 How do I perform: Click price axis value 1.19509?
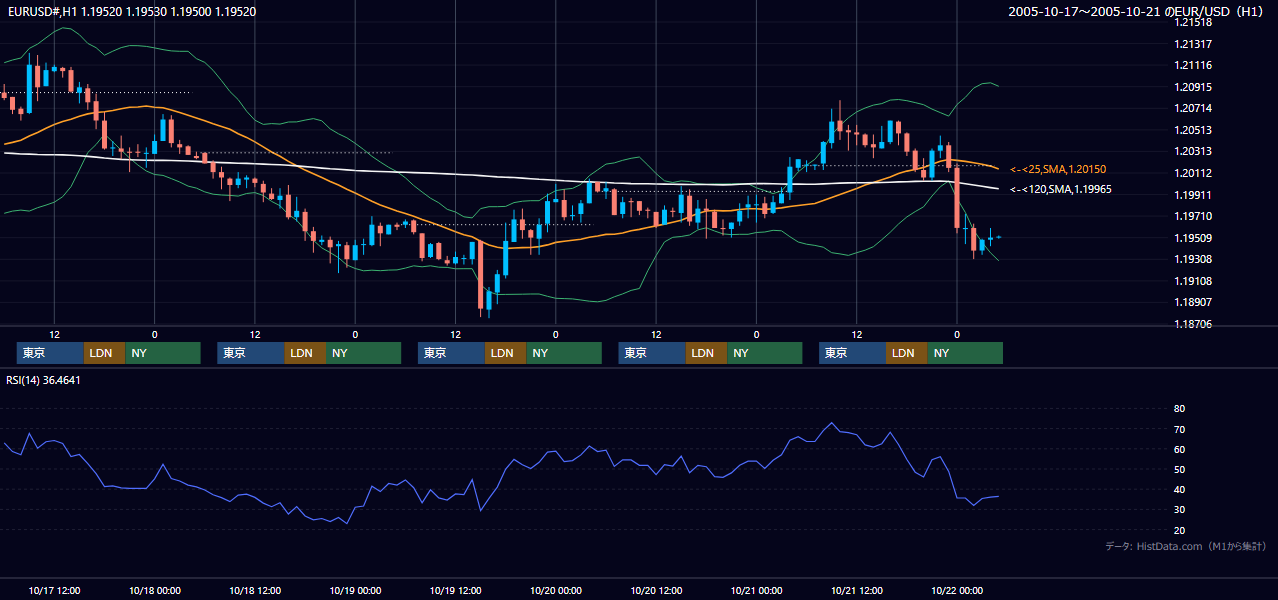(x=1194, y=238)
